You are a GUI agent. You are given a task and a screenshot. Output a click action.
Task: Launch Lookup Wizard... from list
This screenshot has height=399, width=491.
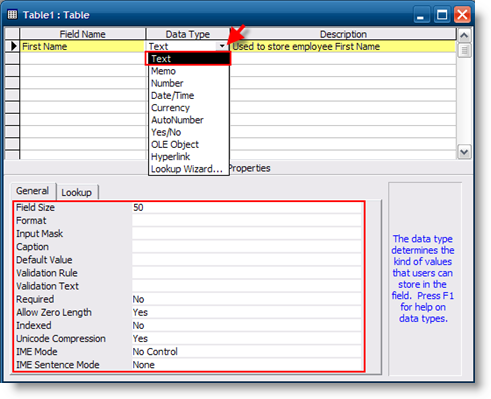[189, 169]
